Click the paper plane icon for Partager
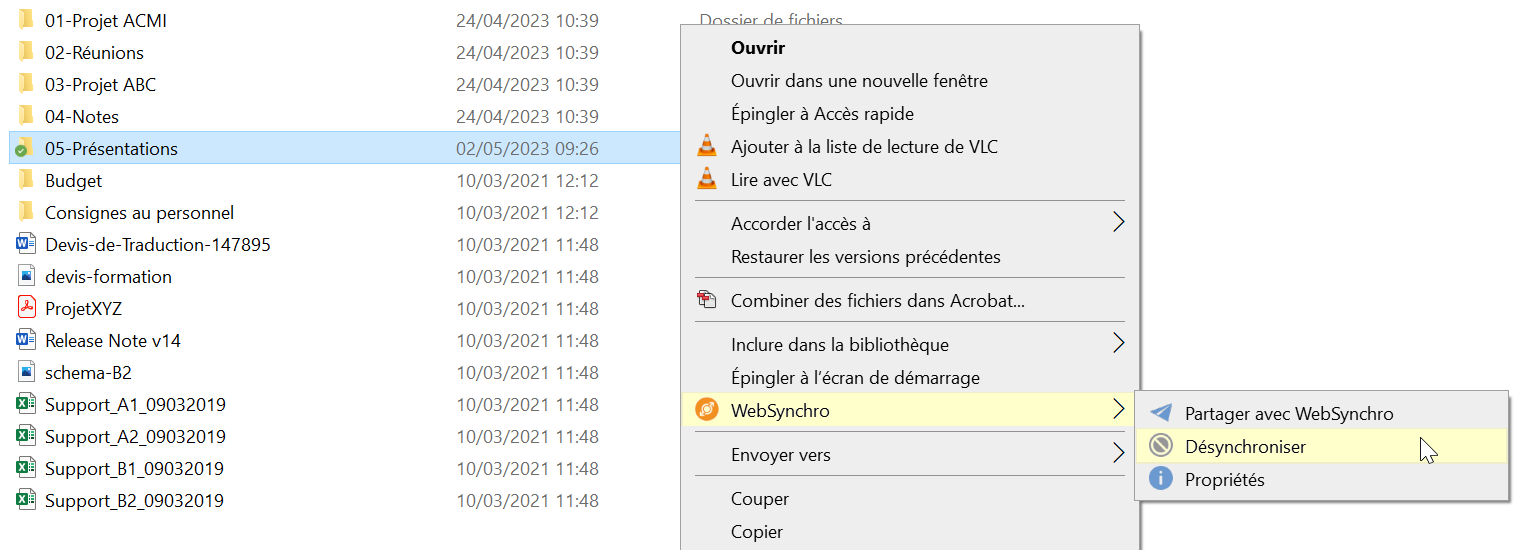 point(1160,413)
